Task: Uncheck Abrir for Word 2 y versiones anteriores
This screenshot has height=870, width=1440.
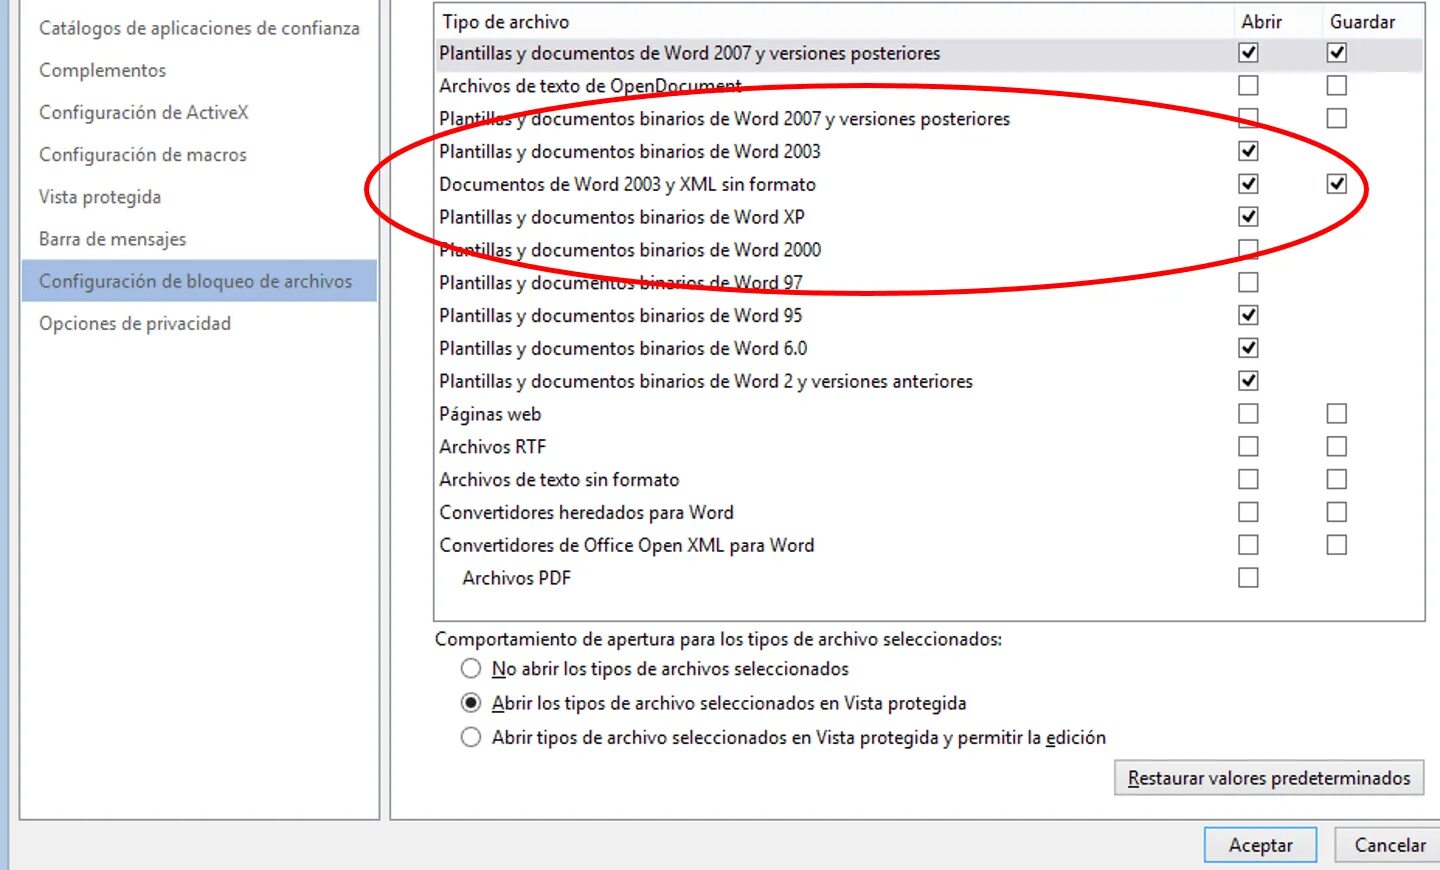Action: (x=1248, y=381)
